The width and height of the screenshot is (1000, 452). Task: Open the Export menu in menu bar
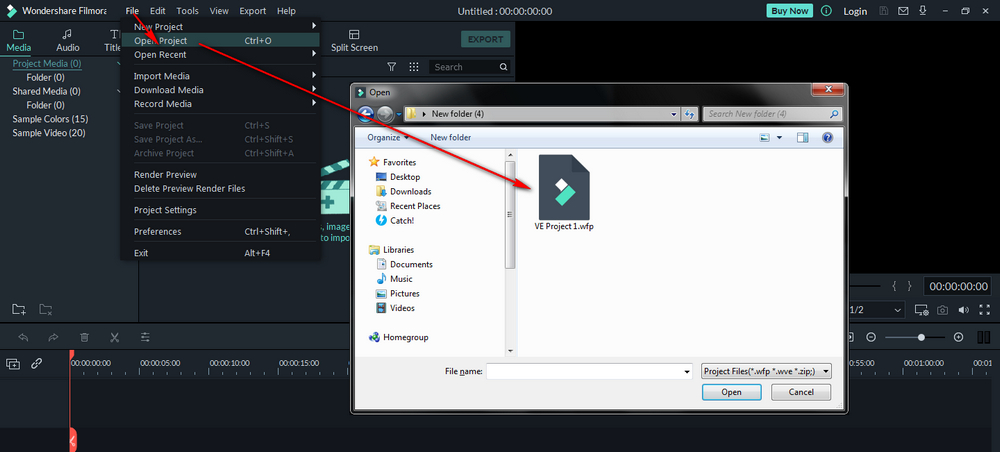(253, 11)
